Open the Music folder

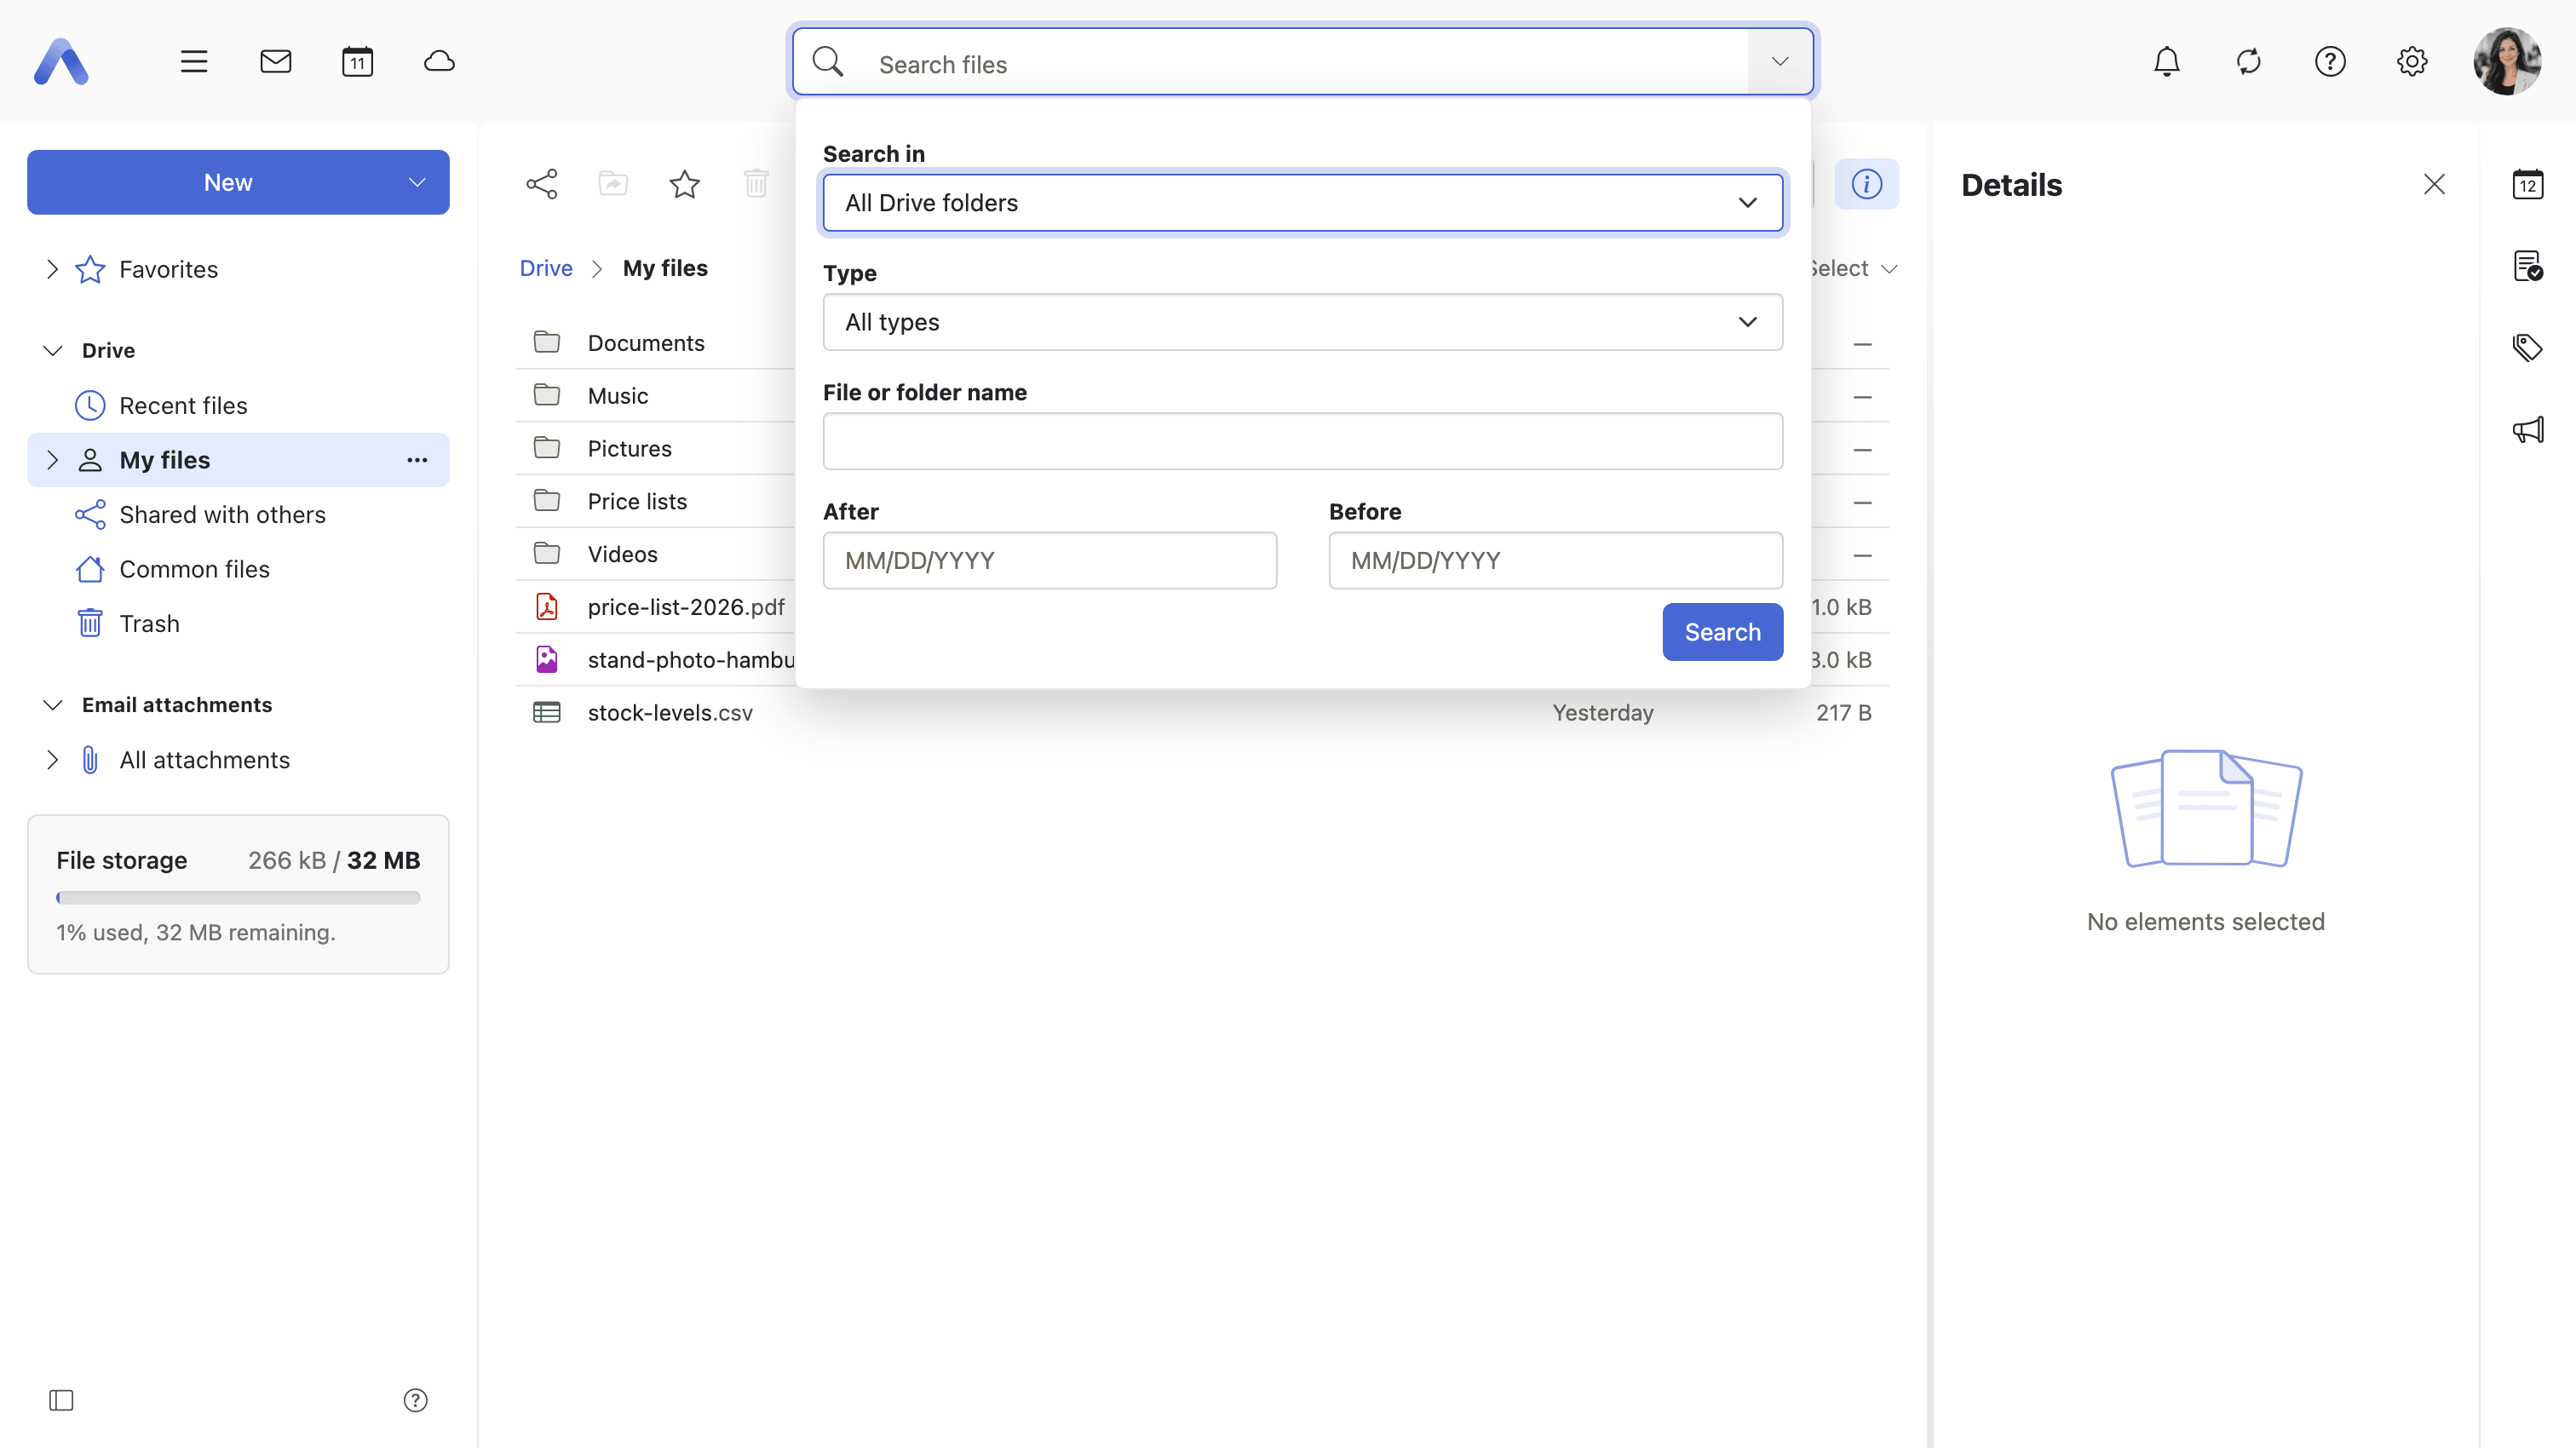[x=618, y=396]
